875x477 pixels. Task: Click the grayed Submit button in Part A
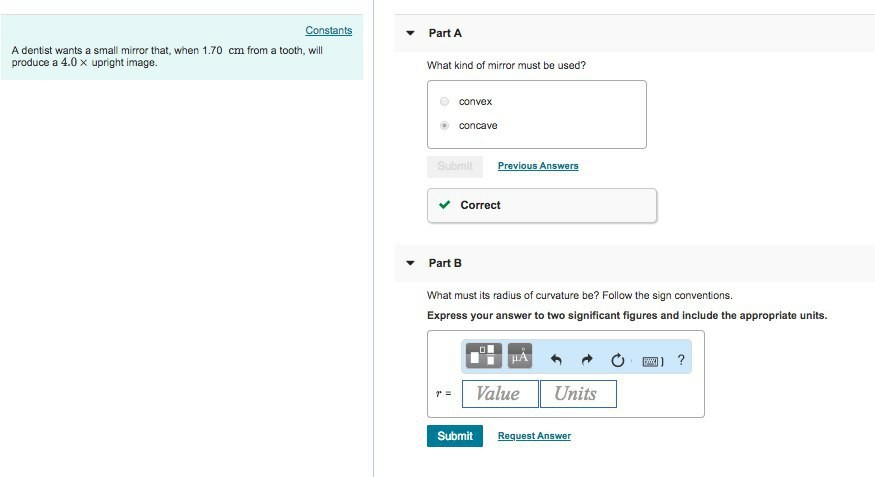(455, 166)
